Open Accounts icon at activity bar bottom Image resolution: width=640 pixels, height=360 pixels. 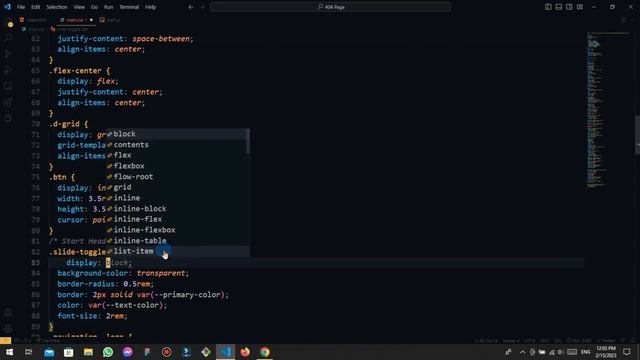point(8,313)
